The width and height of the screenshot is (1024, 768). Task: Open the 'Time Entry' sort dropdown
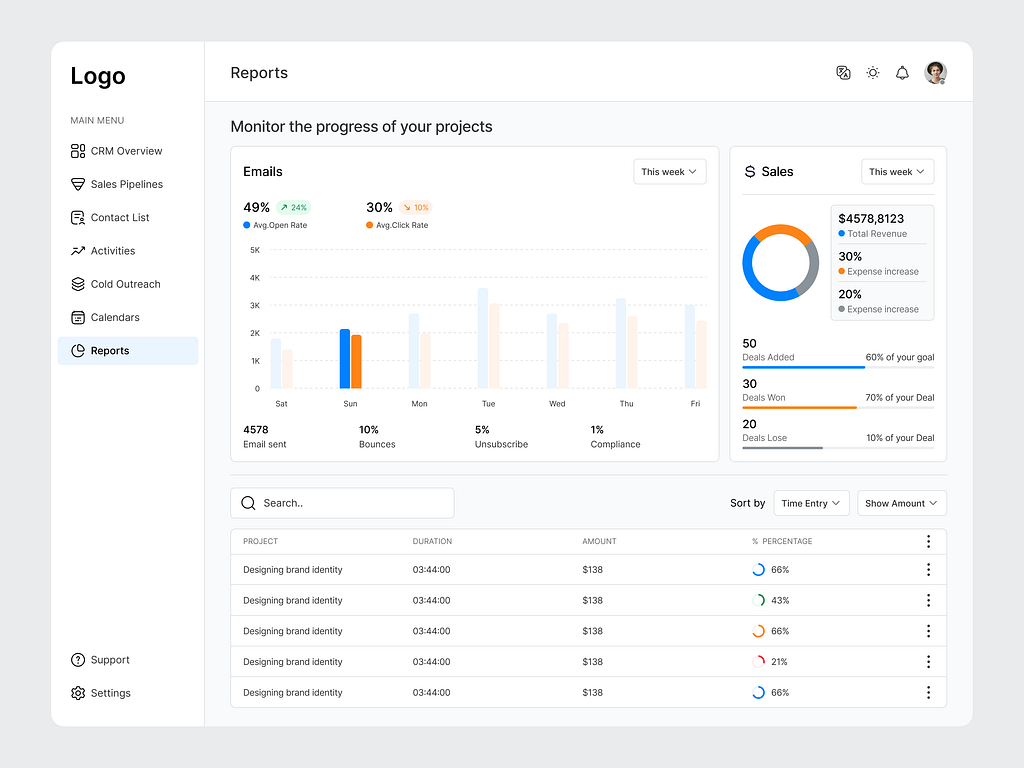811,503
